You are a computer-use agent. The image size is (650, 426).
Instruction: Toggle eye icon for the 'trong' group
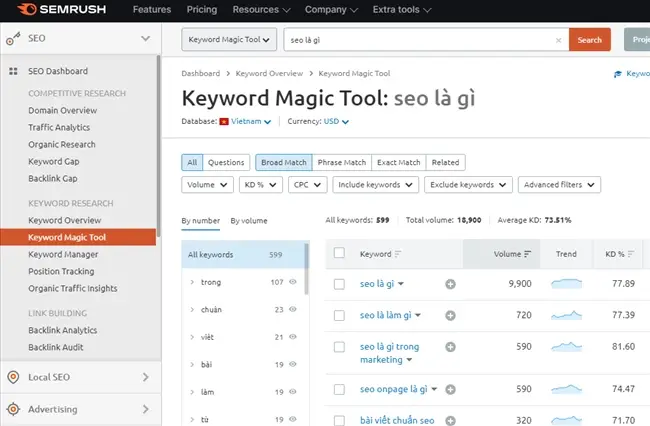point(293,283)
